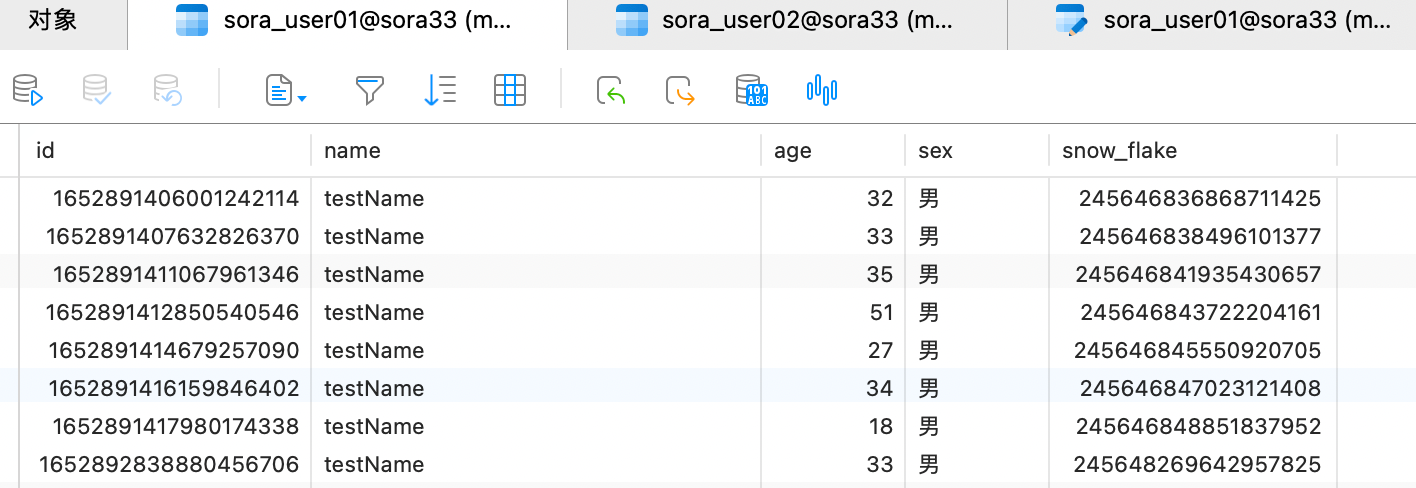This screenshot has height=488, width=1416.
Task: Click the age column header
Action: coord(793,151)
